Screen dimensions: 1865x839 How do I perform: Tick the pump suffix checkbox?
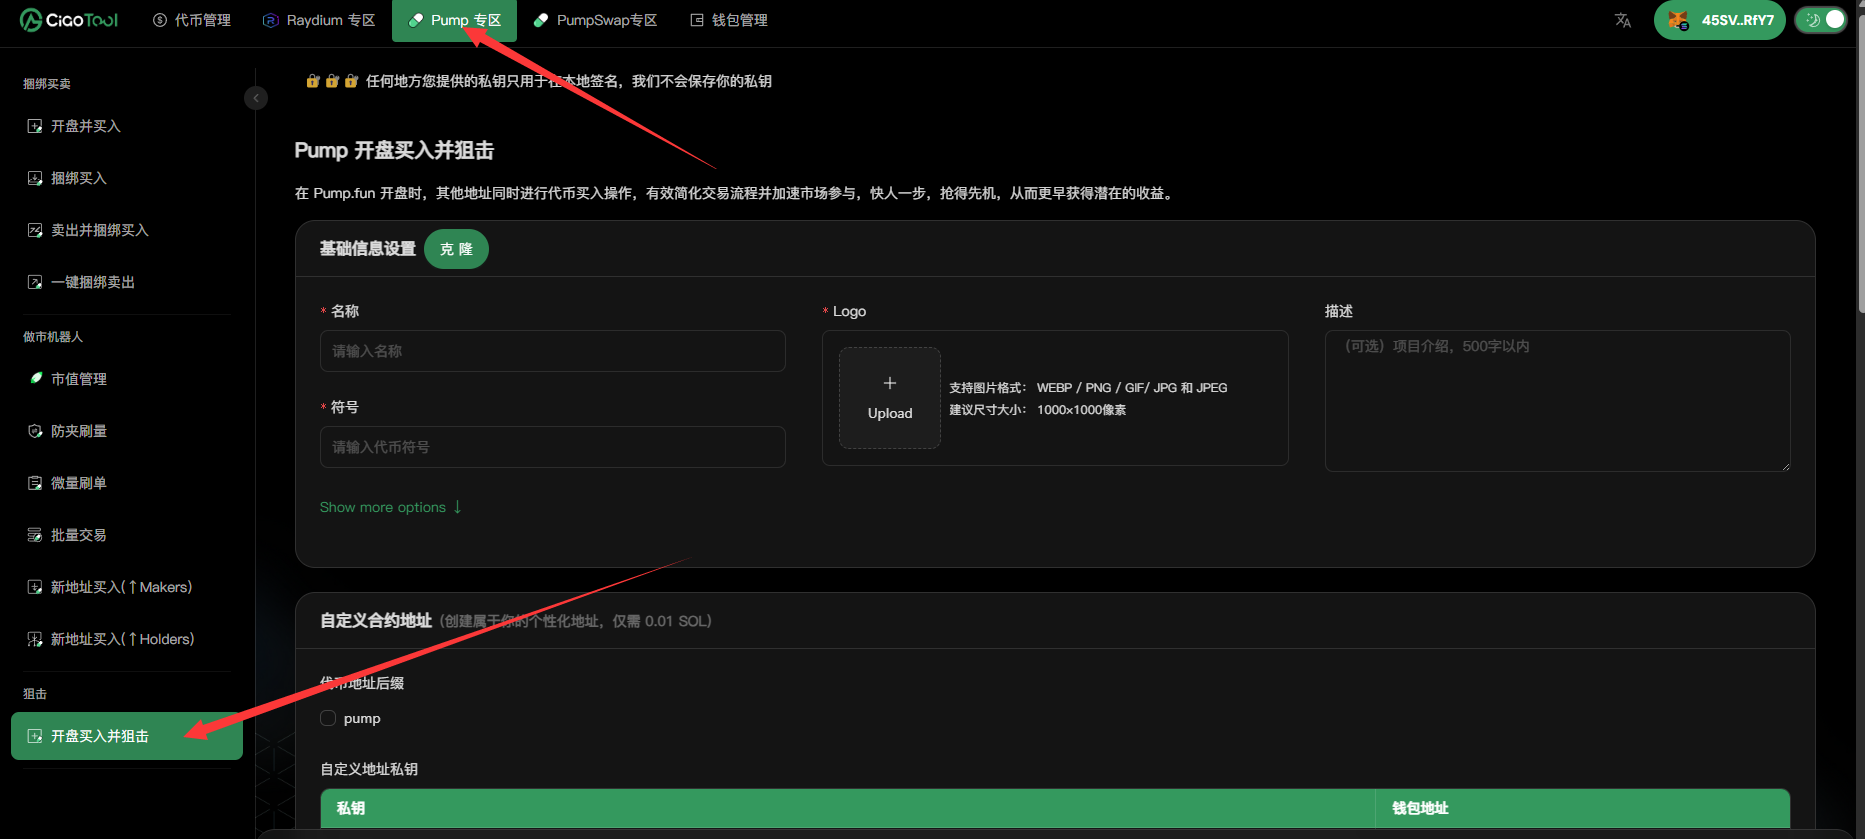[x=328, y=718]
